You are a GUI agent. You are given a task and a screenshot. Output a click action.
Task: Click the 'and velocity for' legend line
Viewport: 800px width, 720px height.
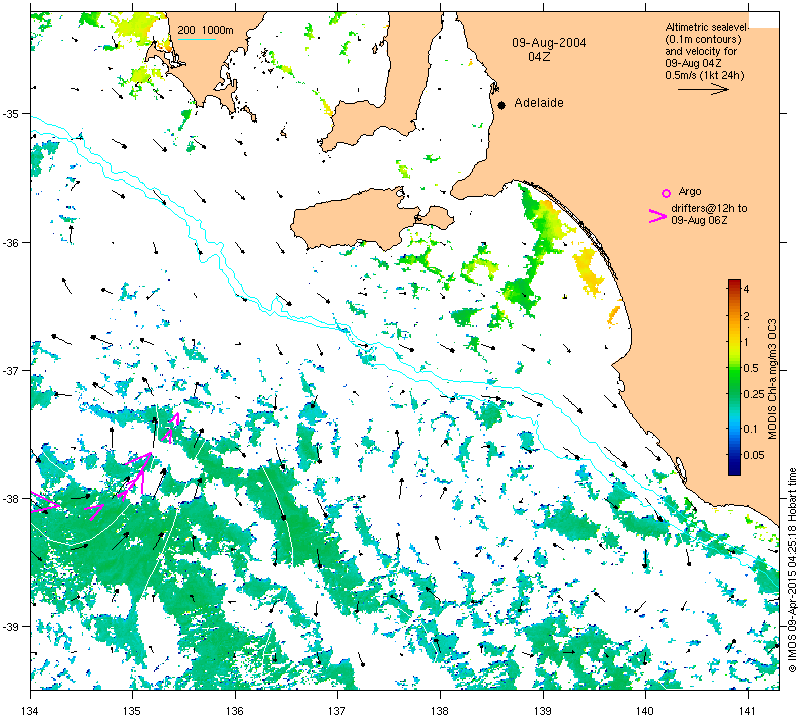pyautogui.click(x=700, y=52)
